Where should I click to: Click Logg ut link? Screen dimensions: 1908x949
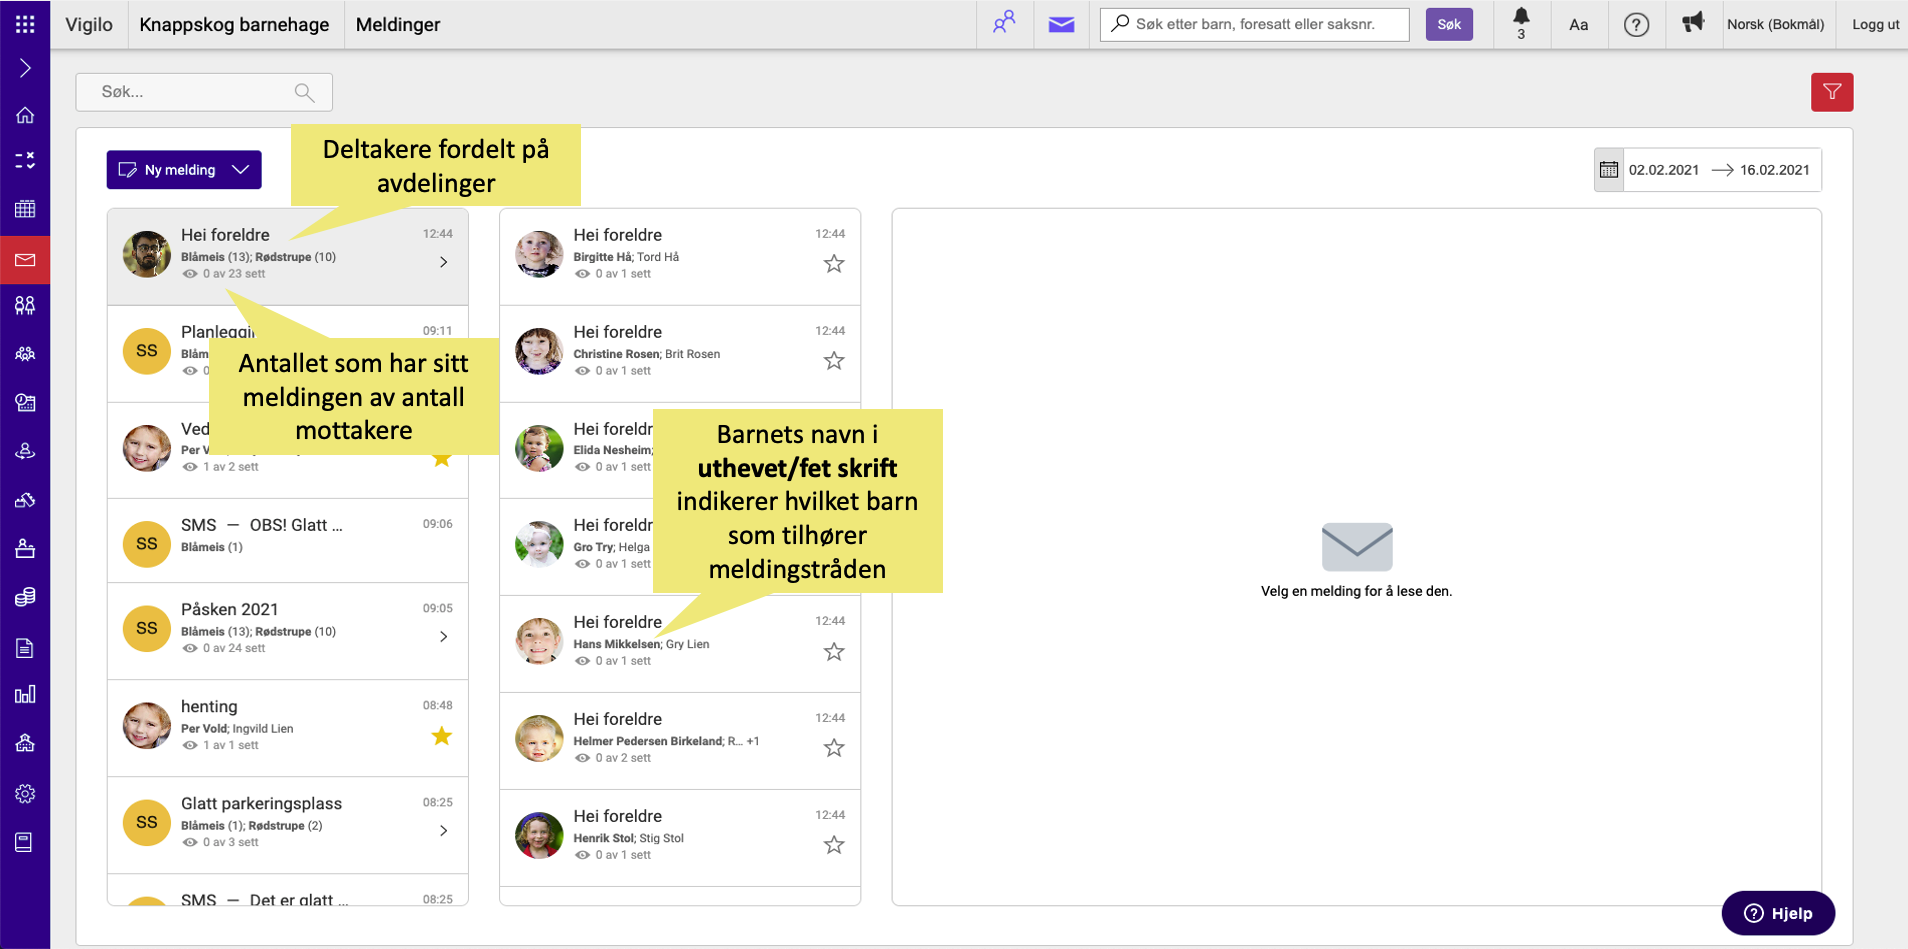pos(1875,24)
